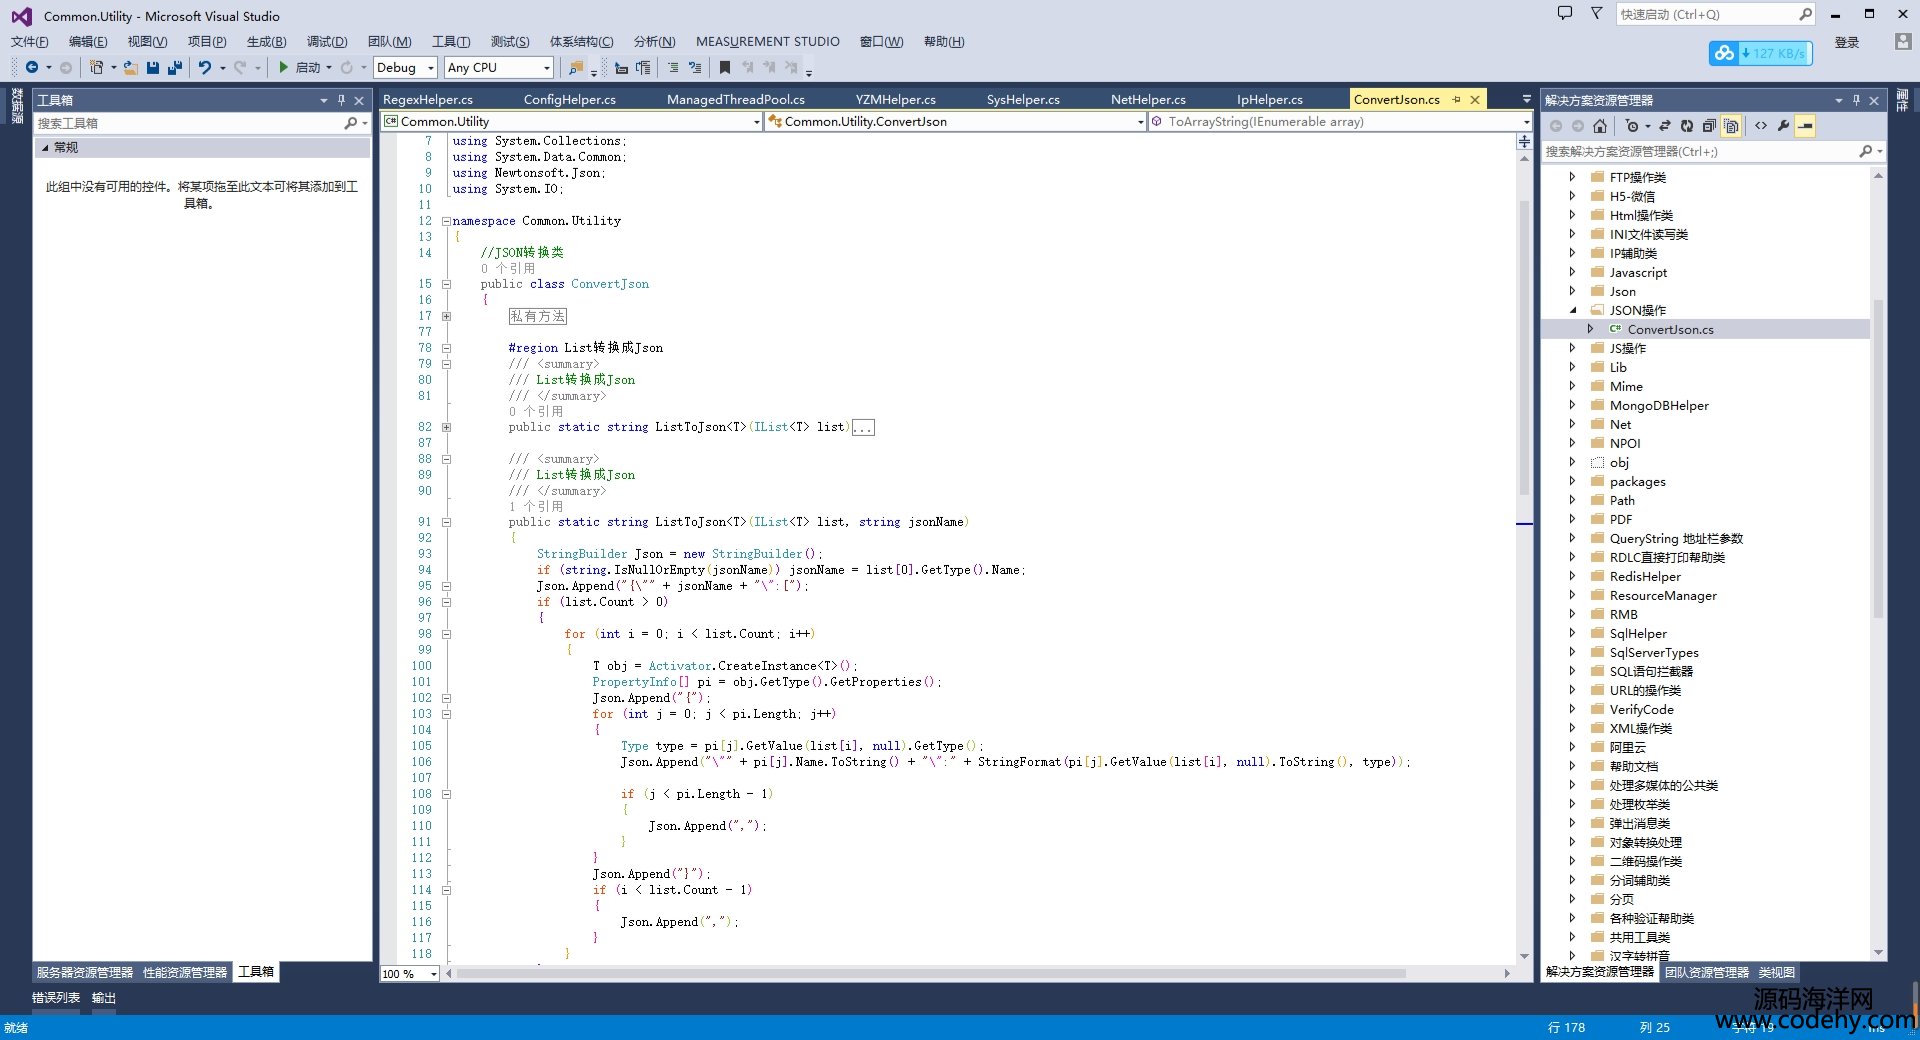The image size is (1920, 1040).
Task: Click the split editor handle above scrollbar
Action: (x=1524, y=142)
